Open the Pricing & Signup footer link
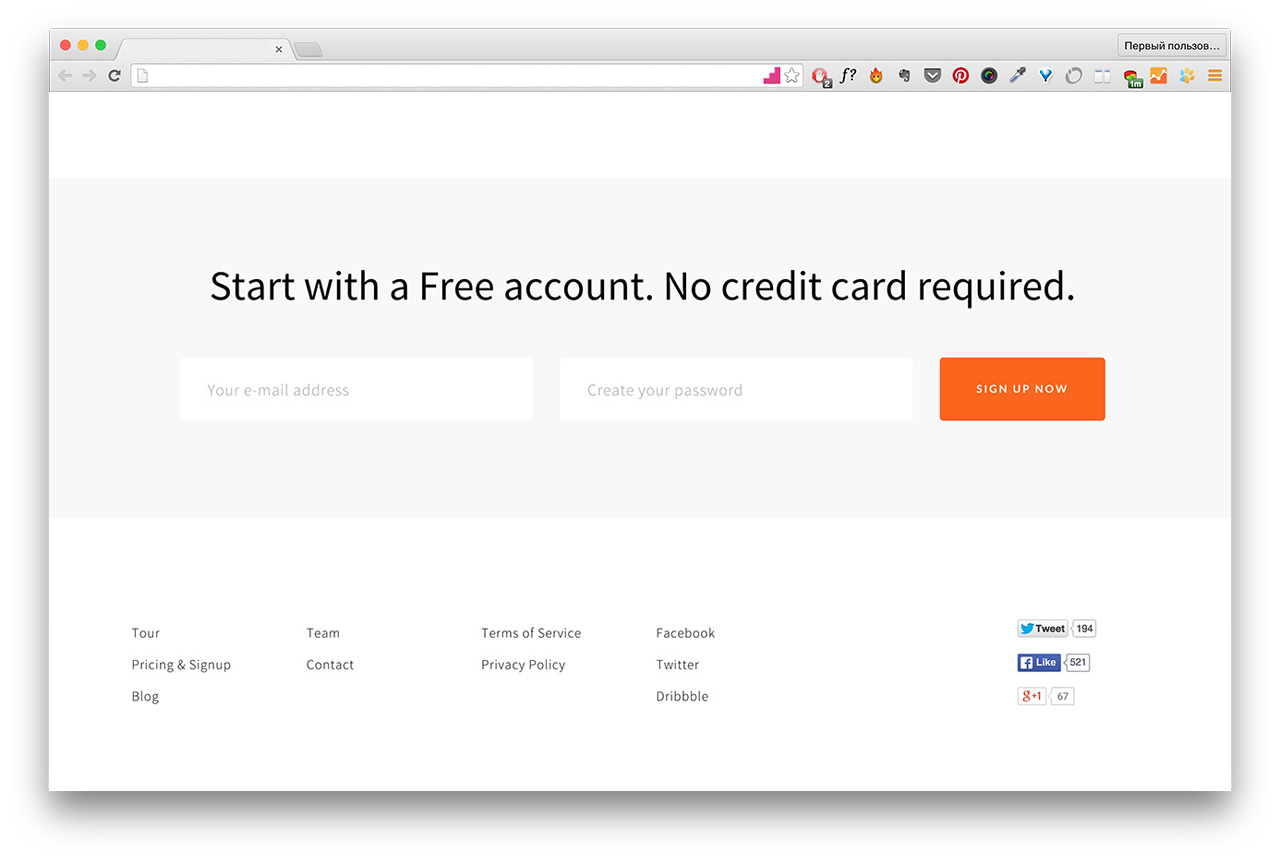Viewport: 1280px width, 860px height. pos(181,665)
